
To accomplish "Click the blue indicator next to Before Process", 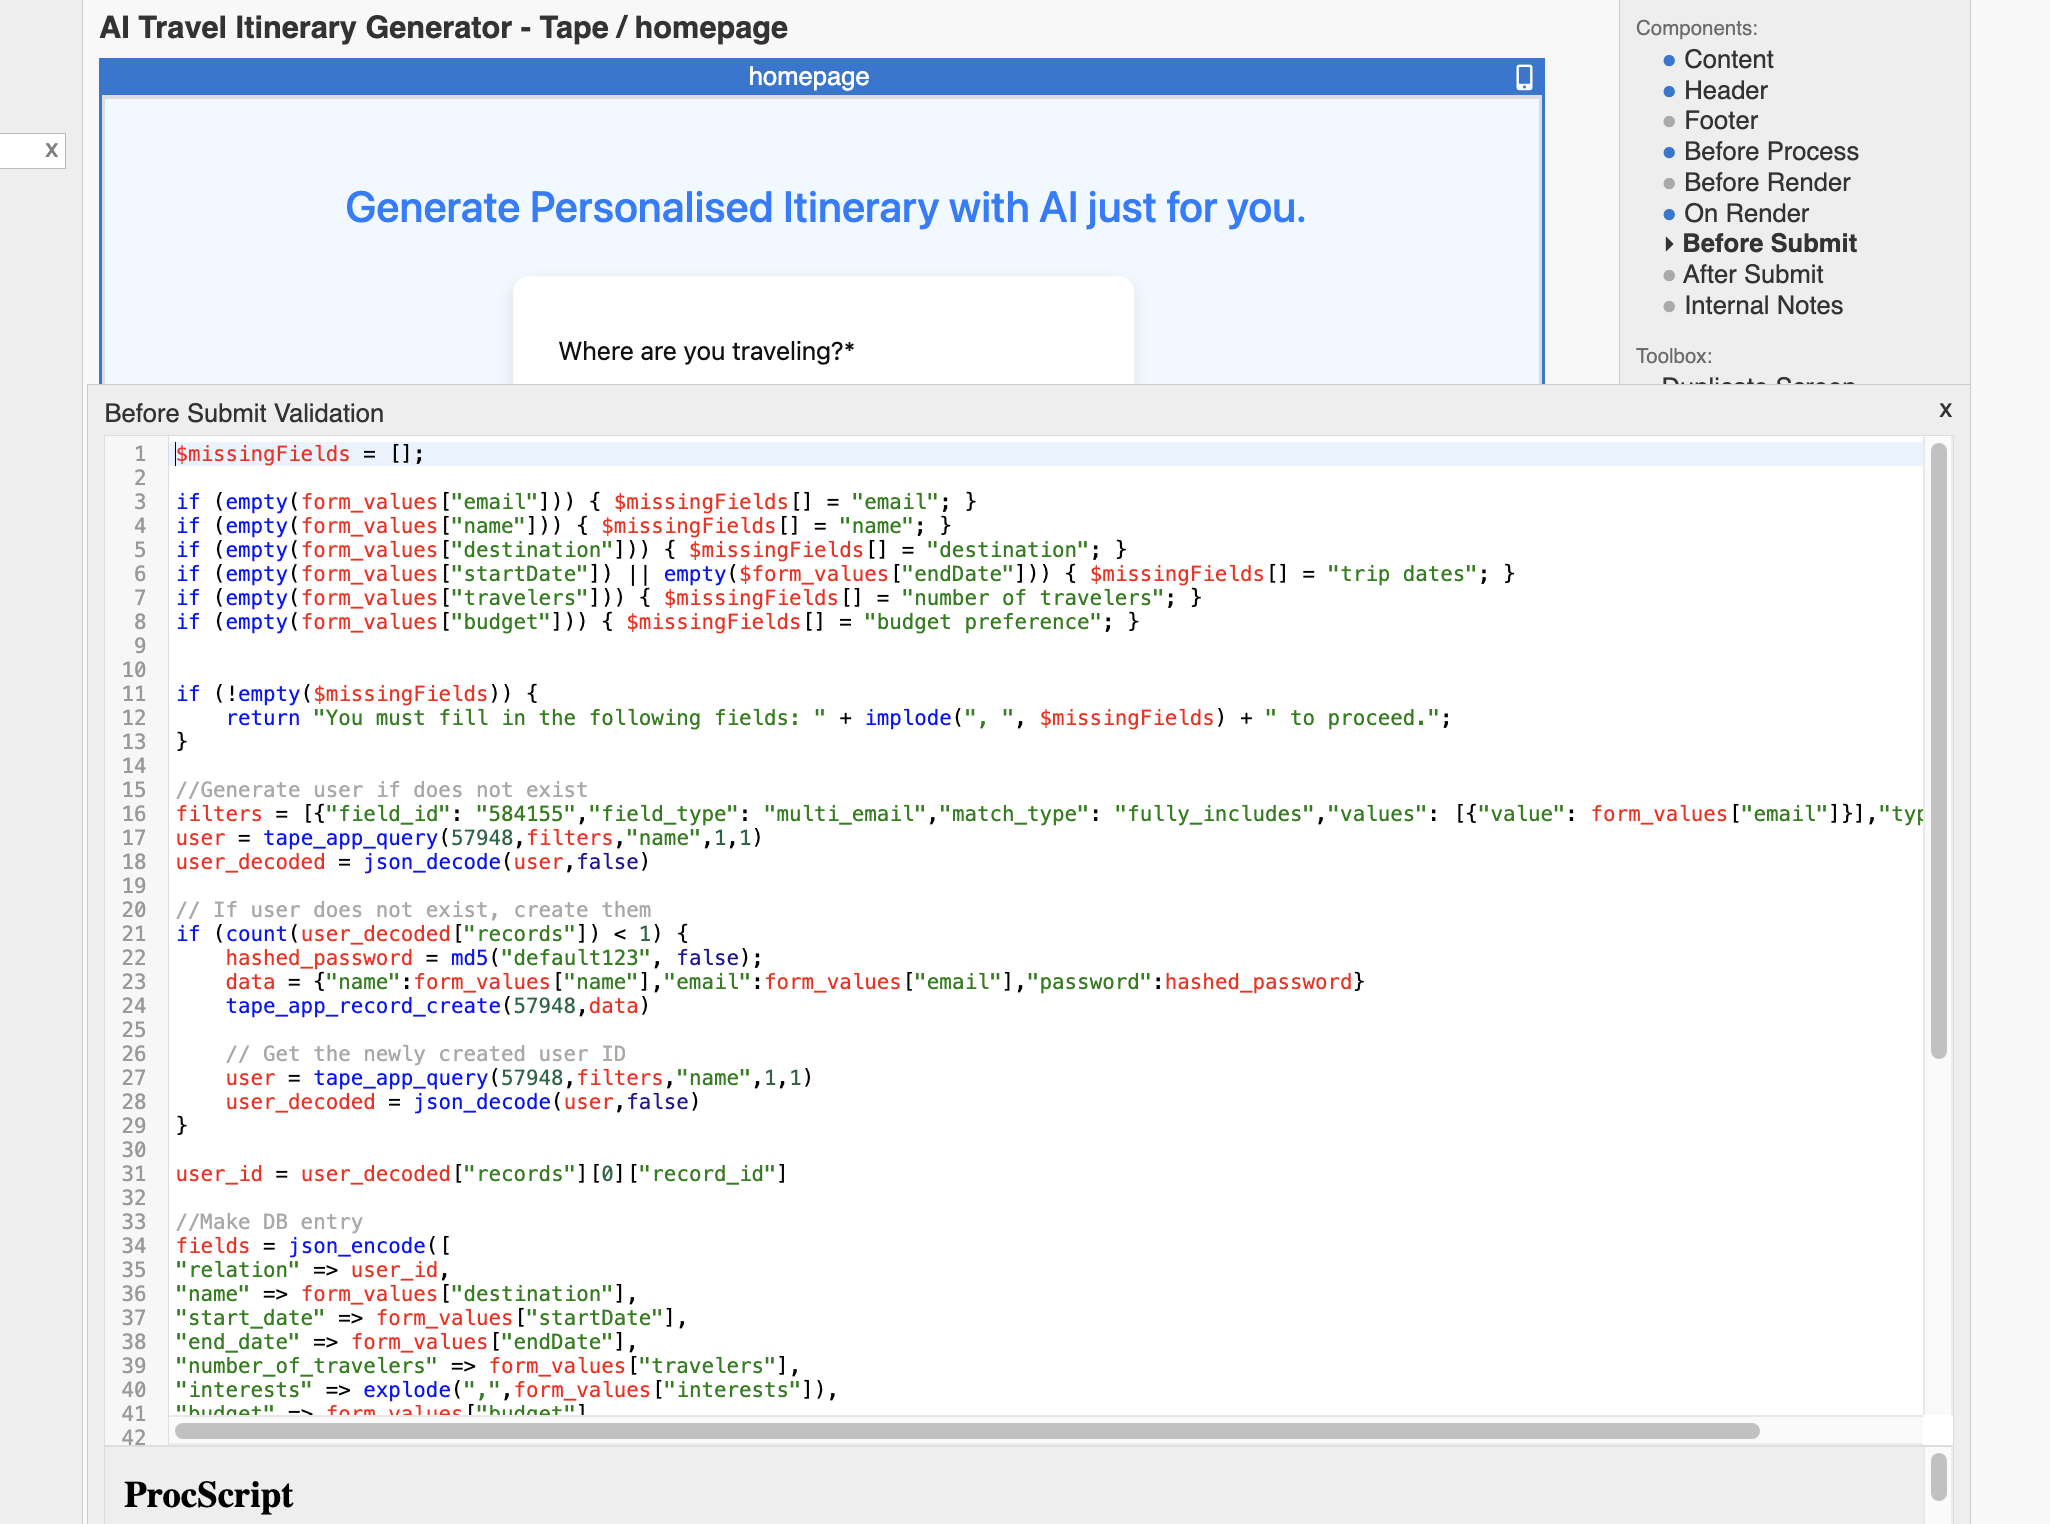I will click(x=1668, y=152).
